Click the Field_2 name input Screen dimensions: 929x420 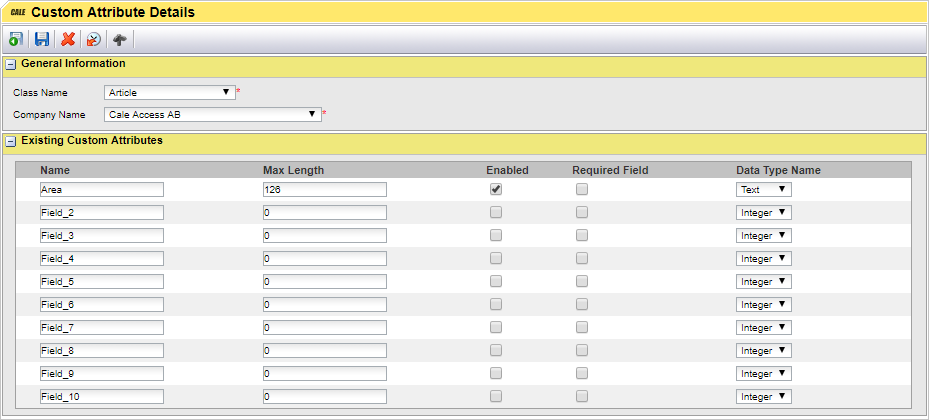coord(101,213)
